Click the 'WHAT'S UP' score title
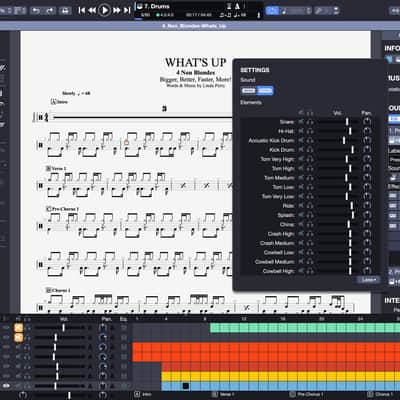400x400 pixels. pyautogui.click(x=196, y=63)
